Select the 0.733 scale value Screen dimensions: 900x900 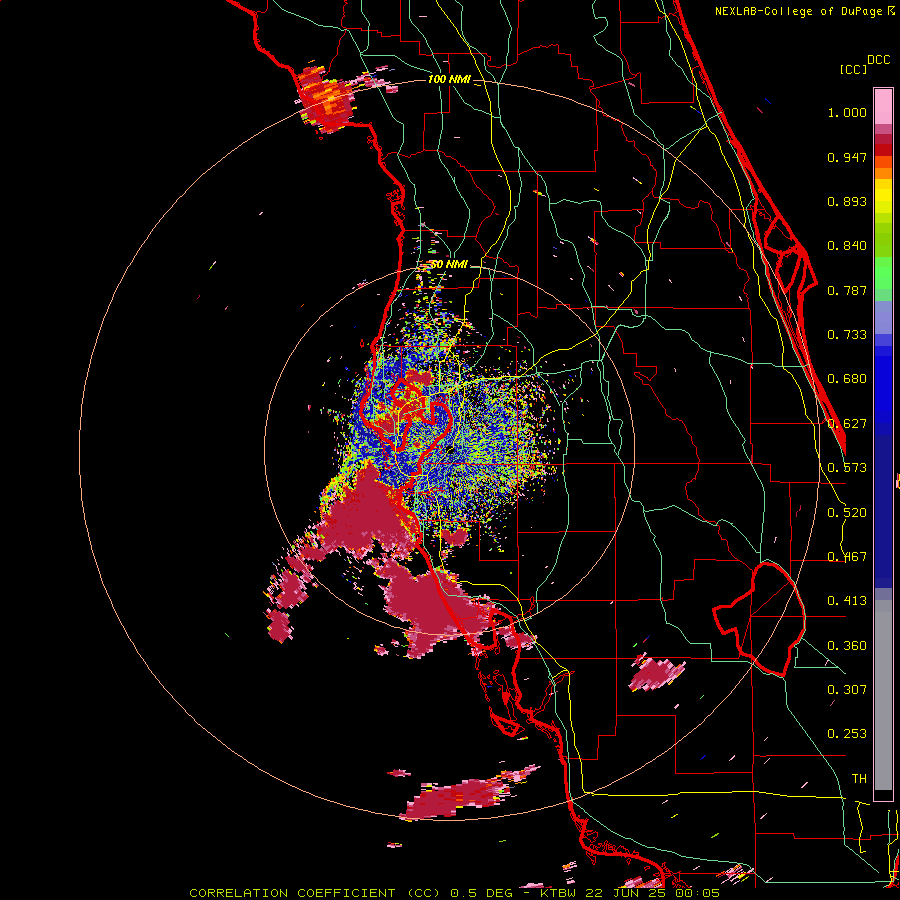pos(847,335)
